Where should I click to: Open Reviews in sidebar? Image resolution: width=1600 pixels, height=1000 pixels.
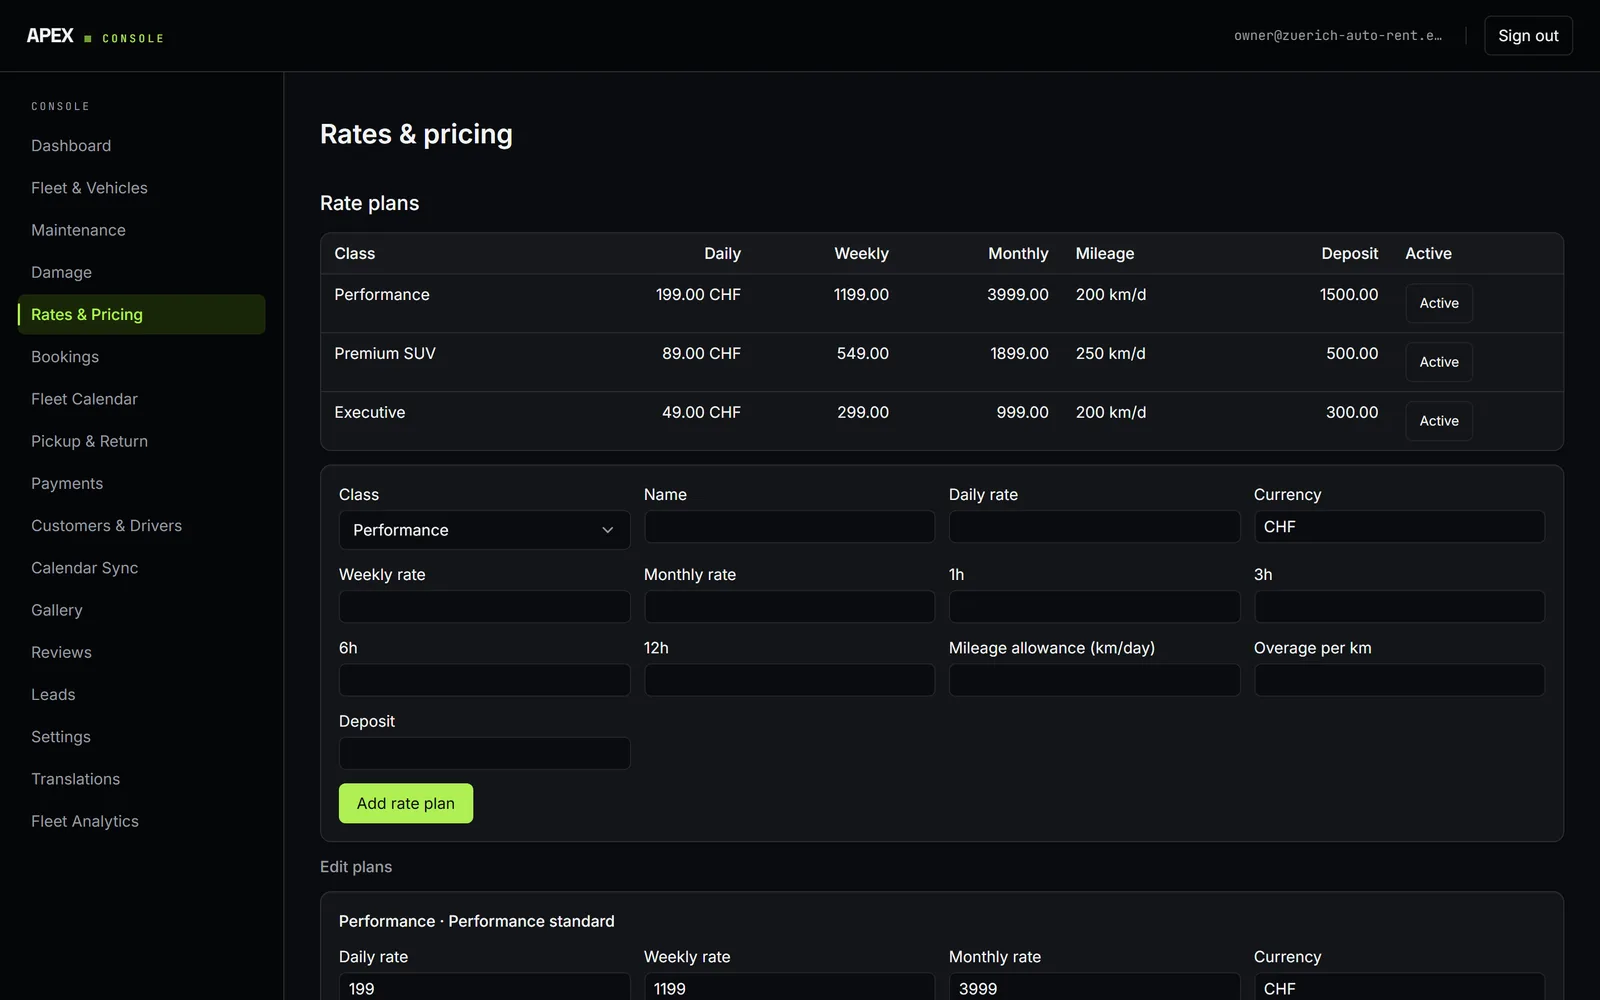point(141,652)
